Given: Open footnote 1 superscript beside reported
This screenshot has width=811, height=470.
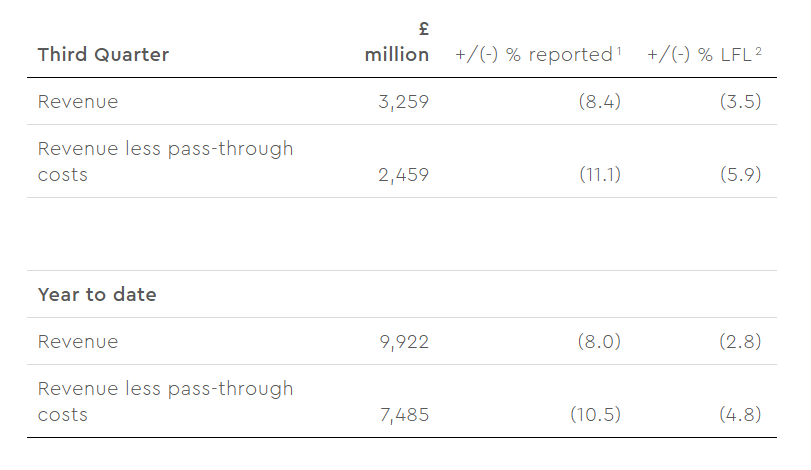Looking at the screenshot, I should click(x=618, y=50).
